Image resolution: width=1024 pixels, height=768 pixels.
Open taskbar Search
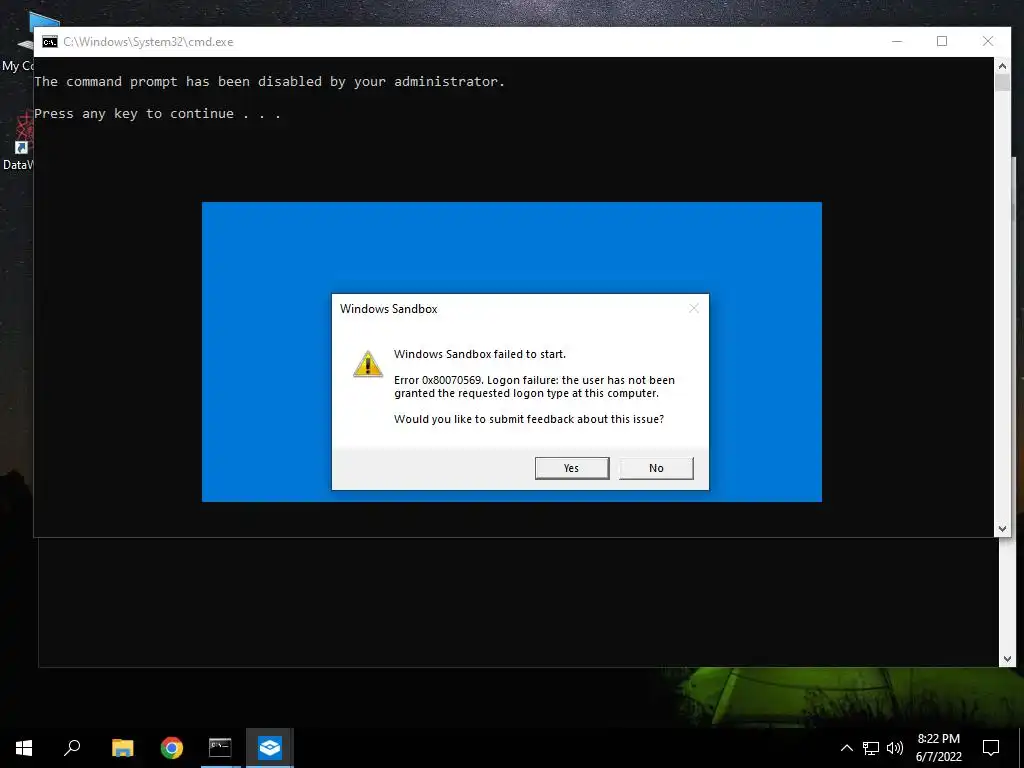point(72,748)
